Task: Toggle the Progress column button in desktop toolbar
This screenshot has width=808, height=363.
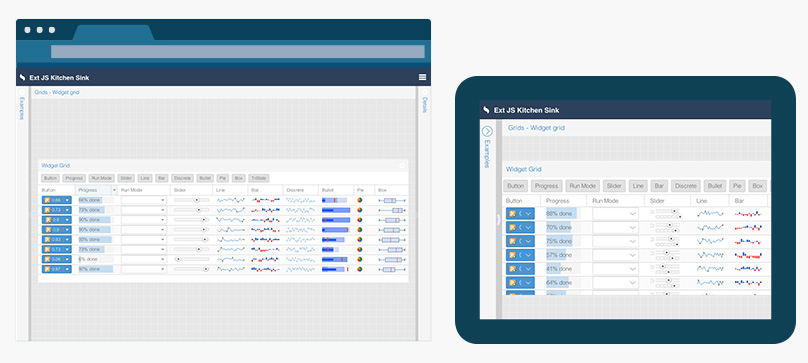Action: tap(74, 178)
